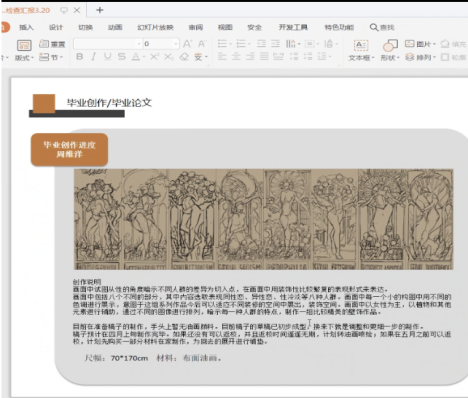This screenshot has height=398, width=468.
Task: Switch to the Slide Show (幻灯片放映) tab
Action: [155, 27]
